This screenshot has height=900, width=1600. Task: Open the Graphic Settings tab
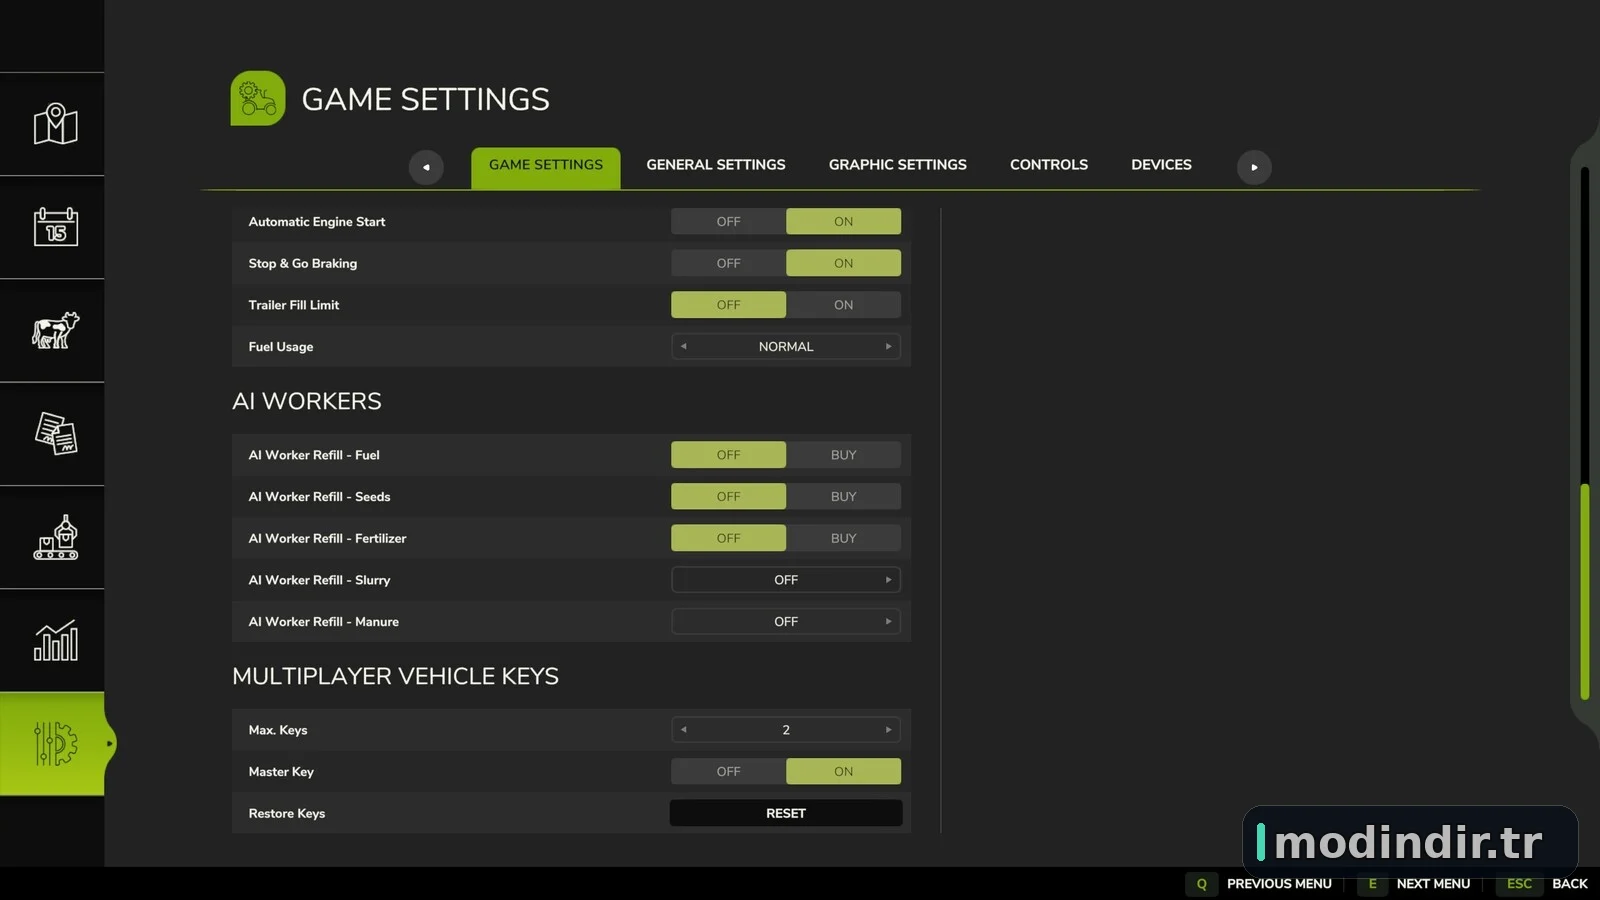point(897,165)
